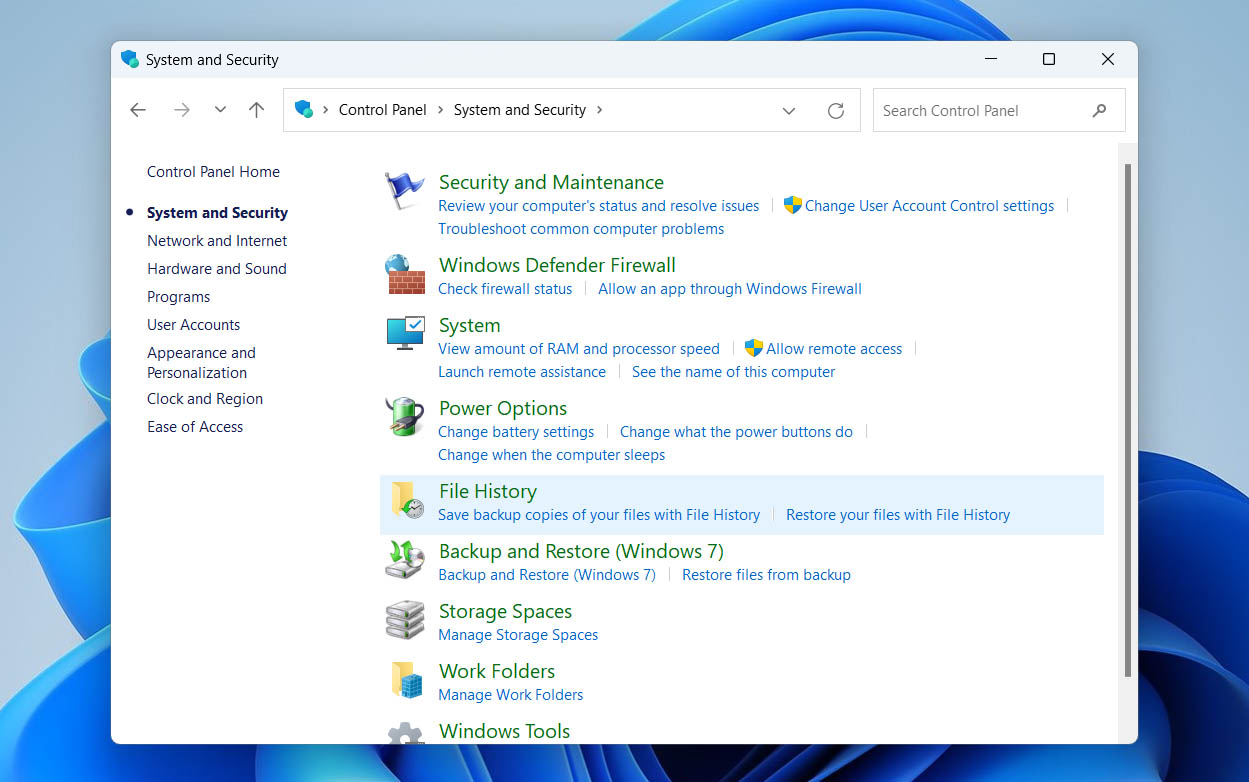Open the Windows Defender Firewall heading
Viewport: 1249px width, 782px height.
click(557, 265)
